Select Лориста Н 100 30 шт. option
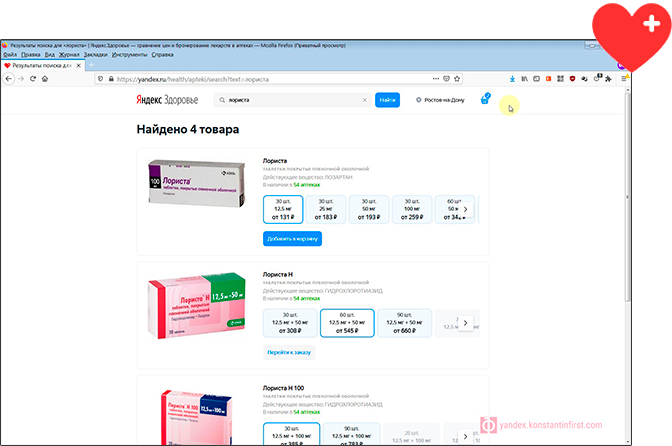Screen dimensions: 672x446 291,434
